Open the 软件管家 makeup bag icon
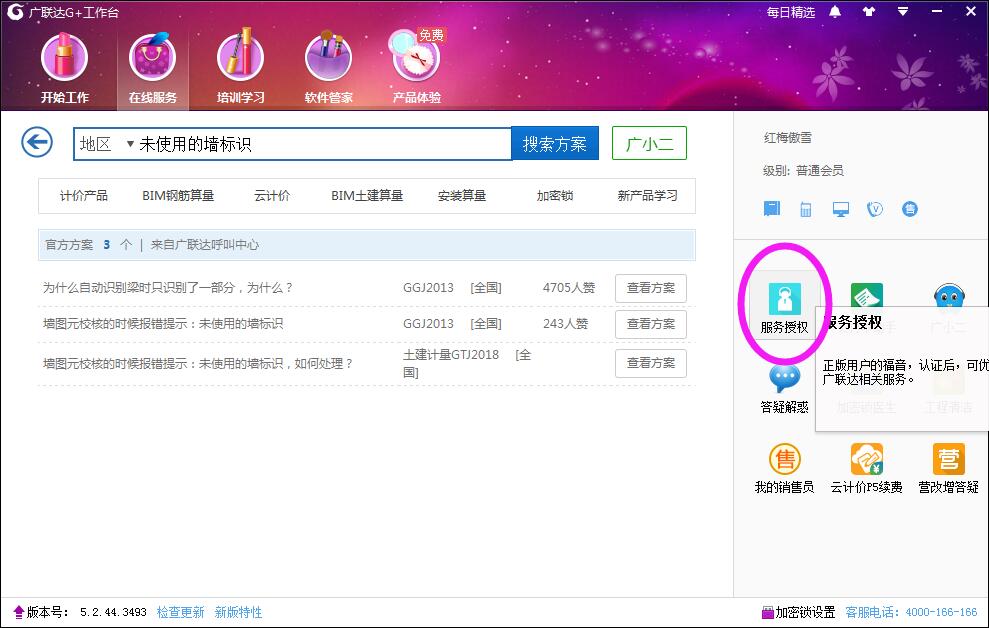Viewport: 989px width, 628px height. click(328, 68)
